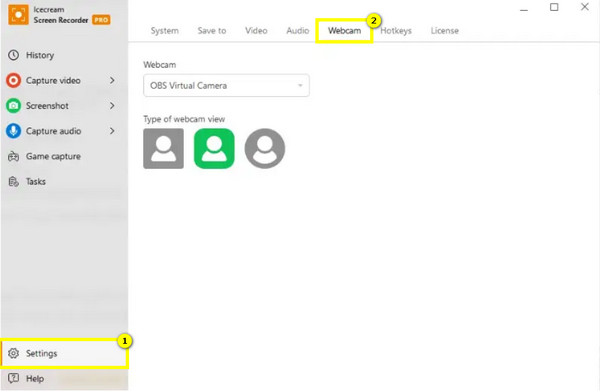Expand the Capture video submenu chevron
The width and height of the screenshot is (600, 392).
(x=112, y=80)
